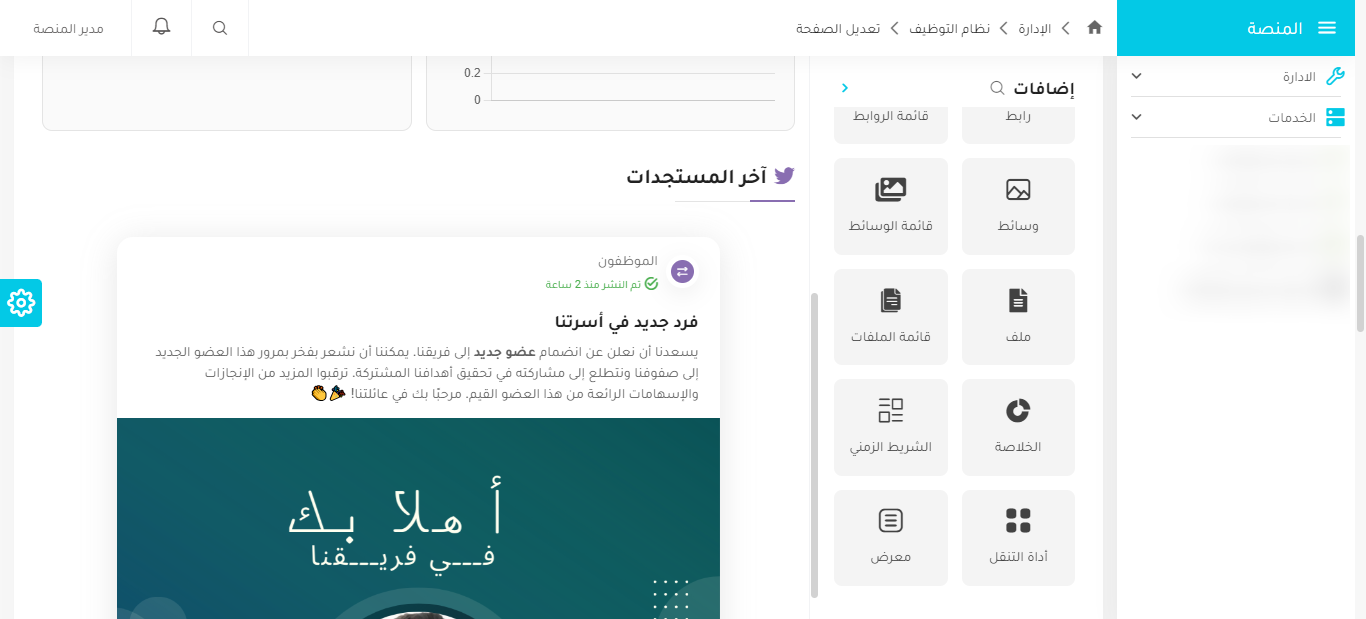Choose the ملف (file) widget

(1018, 317)
